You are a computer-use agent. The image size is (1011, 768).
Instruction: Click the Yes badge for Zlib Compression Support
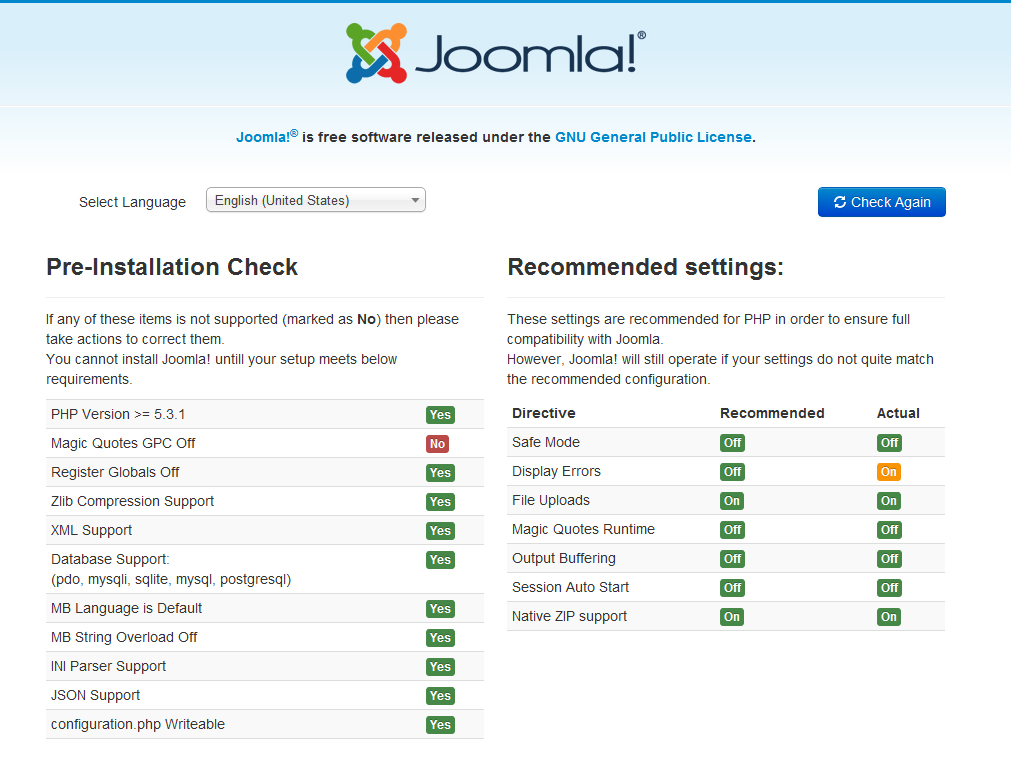click(440, 502)
